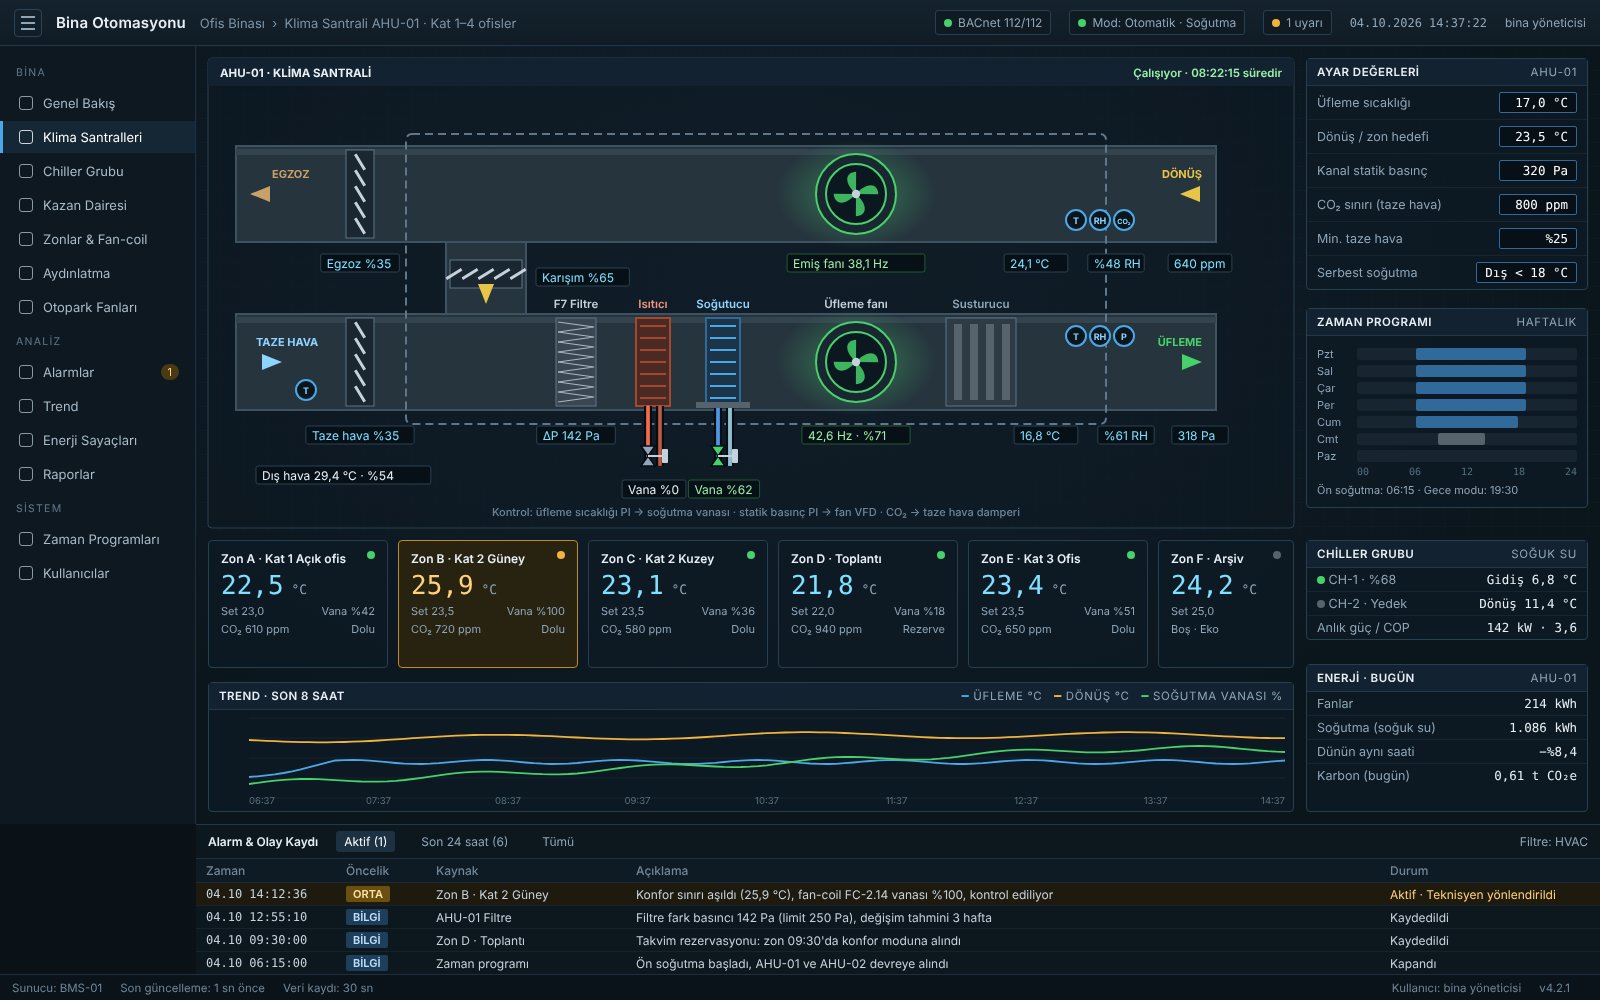Screen dimensions: 1600x1000
Task: Click the cooling valve symbol above Vana %62
Action: (x=724, y=457)
